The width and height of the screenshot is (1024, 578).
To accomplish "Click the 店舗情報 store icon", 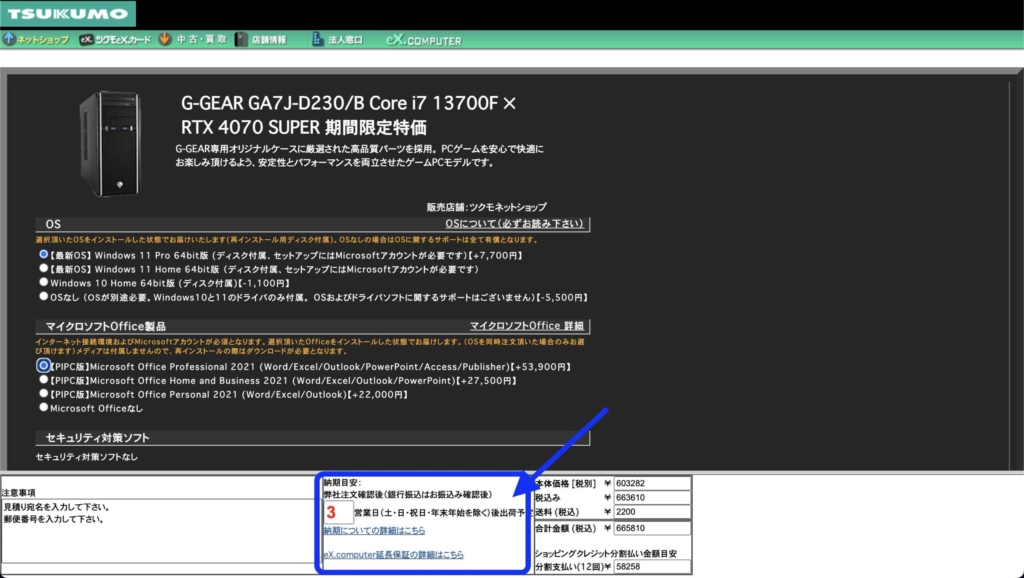I will point(241,40).
